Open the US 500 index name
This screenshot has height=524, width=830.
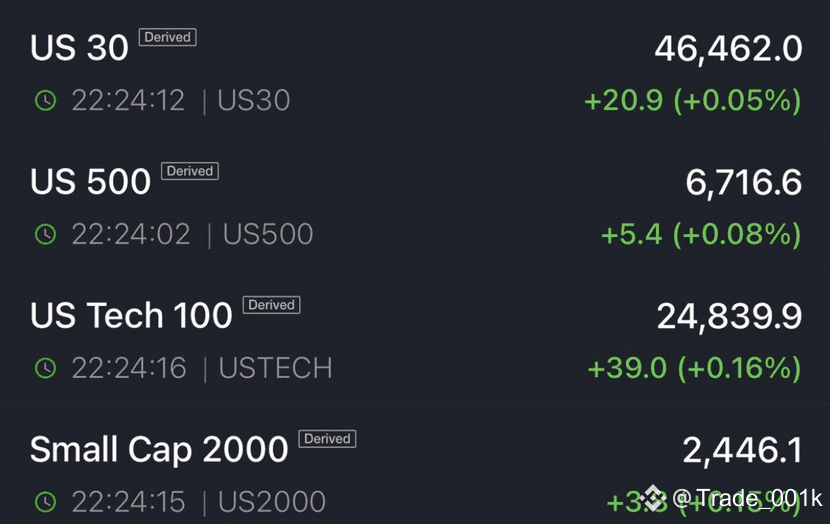point(91,182)
